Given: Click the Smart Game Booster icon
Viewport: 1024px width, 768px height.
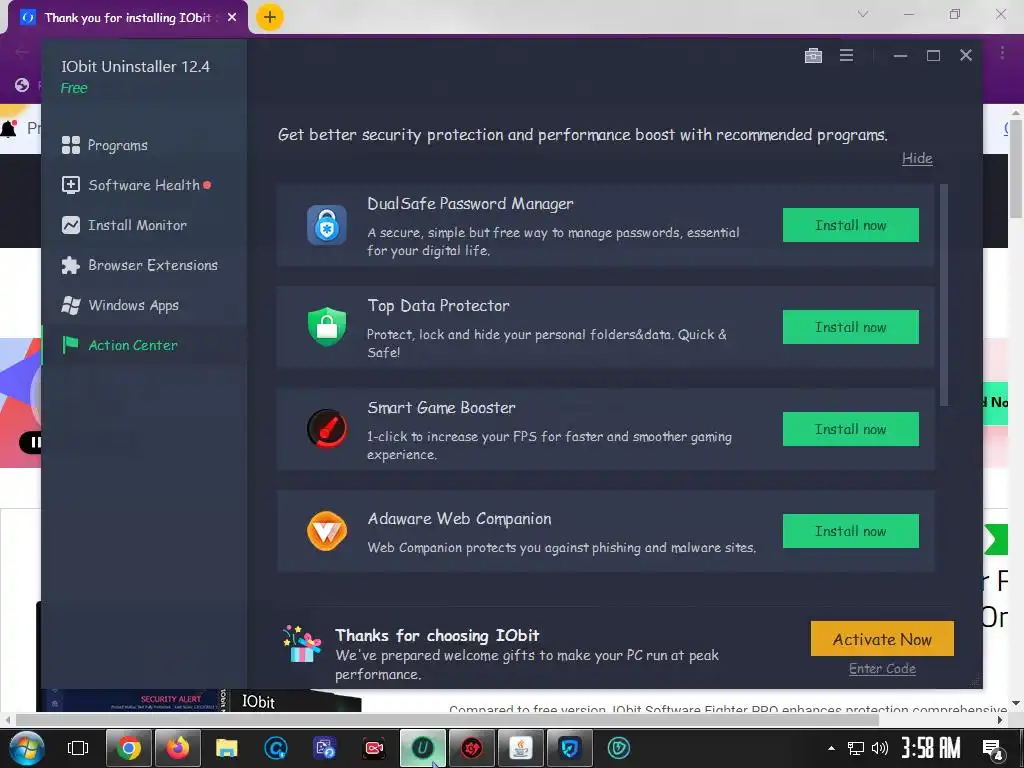Looking at the screenshot, I should pos(327,428).
